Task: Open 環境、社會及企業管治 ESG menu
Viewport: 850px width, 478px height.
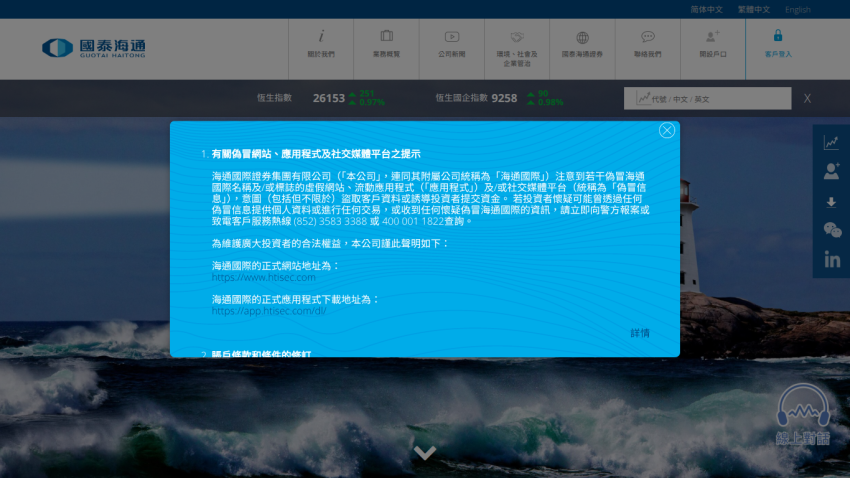Action: (x=517, y=49)
